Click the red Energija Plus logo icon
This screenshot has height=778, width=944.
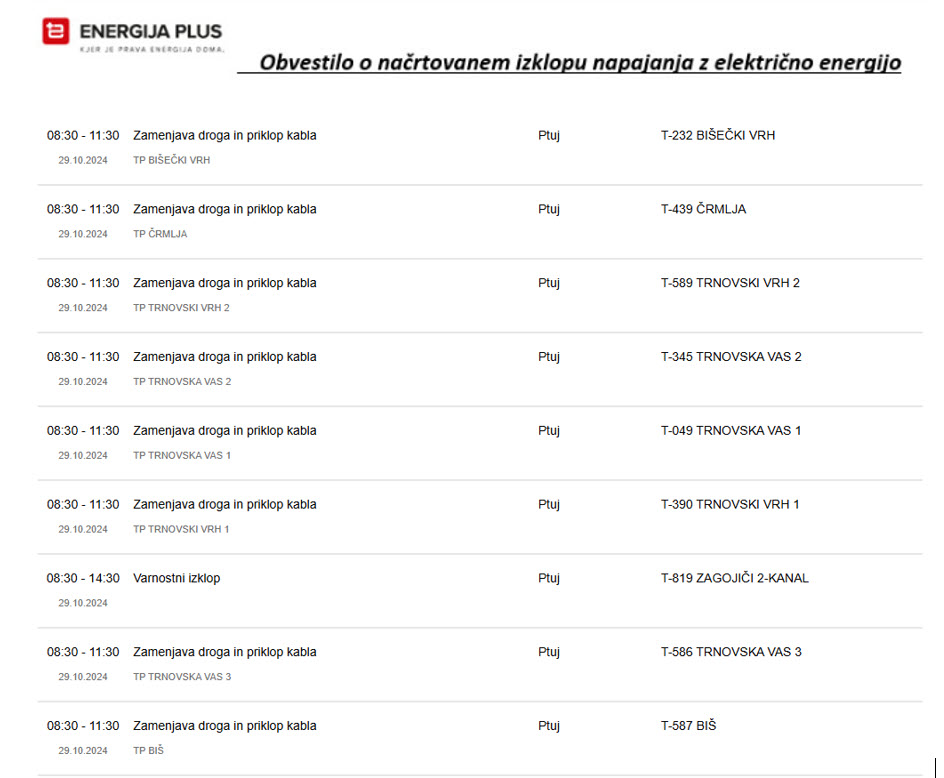(55, 31)
